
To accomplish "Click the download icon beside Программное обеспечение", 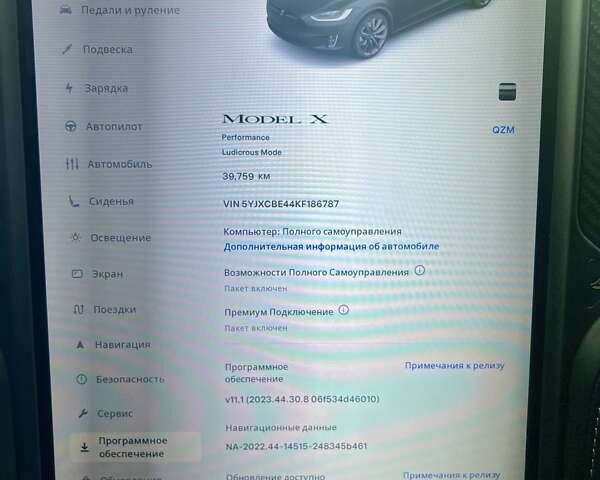I will click(x=84, y=447).
